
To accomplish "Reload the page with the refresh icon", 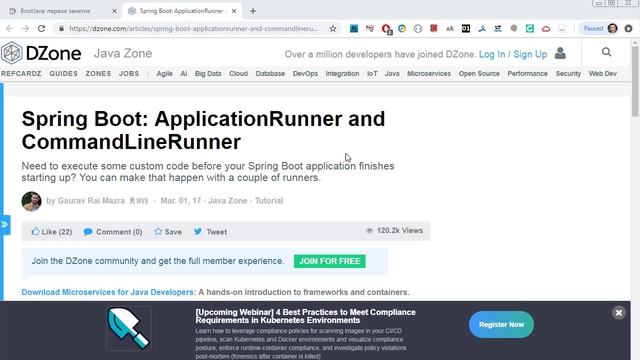I will click(41, 29).
